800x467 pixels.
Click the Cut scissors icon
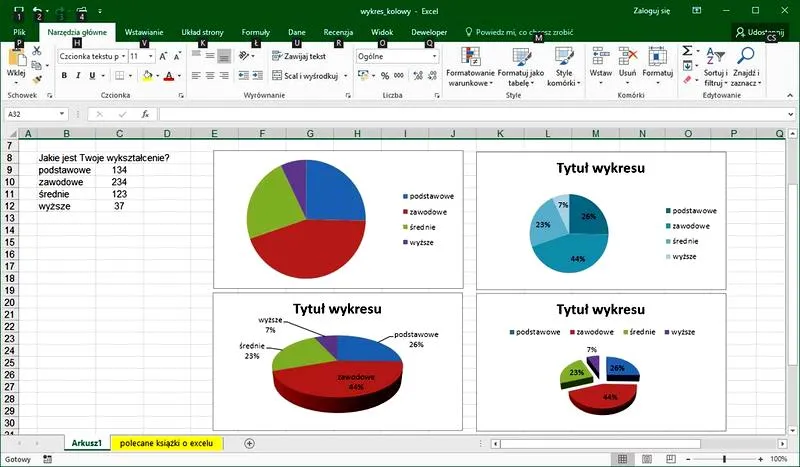(37, 51)
